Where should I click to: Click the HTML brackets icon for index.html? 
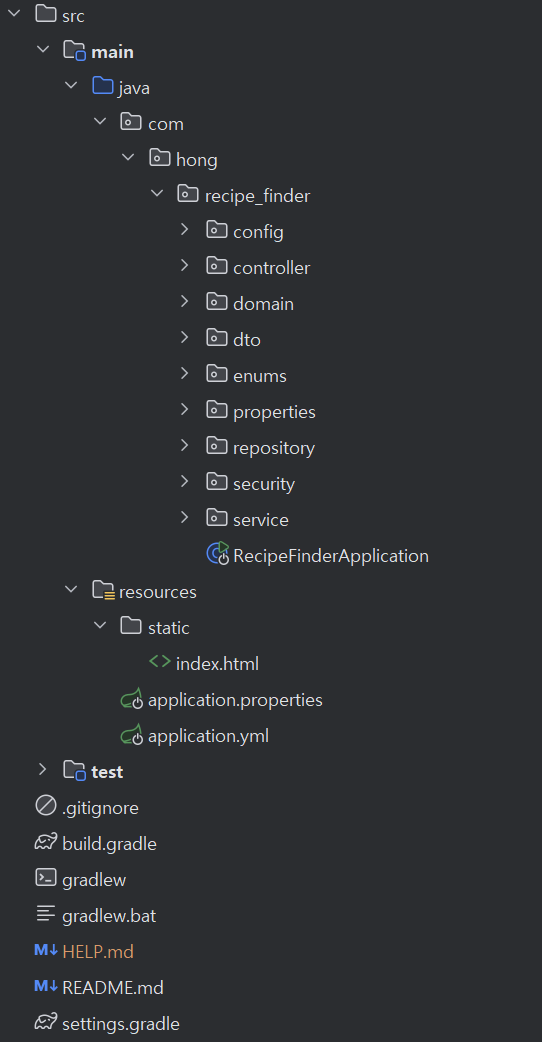(160, 662)
